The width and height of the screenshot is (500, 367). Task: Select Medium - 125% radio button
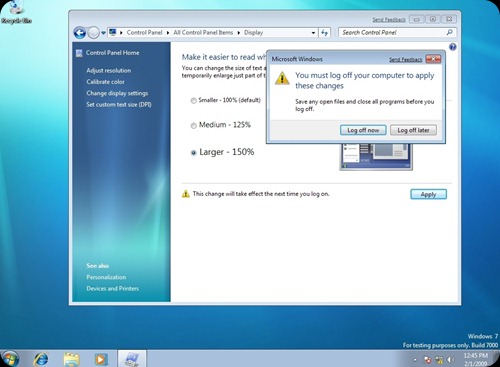193,125
